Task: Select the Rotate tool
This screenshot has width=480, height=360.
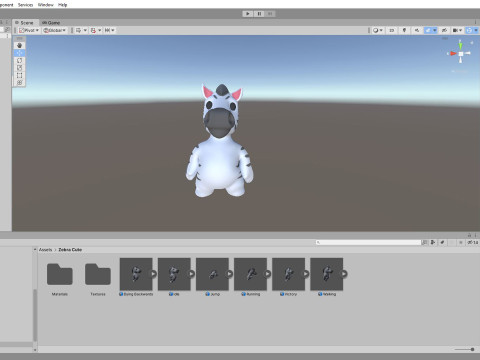Action: click(x=19, y=60)
